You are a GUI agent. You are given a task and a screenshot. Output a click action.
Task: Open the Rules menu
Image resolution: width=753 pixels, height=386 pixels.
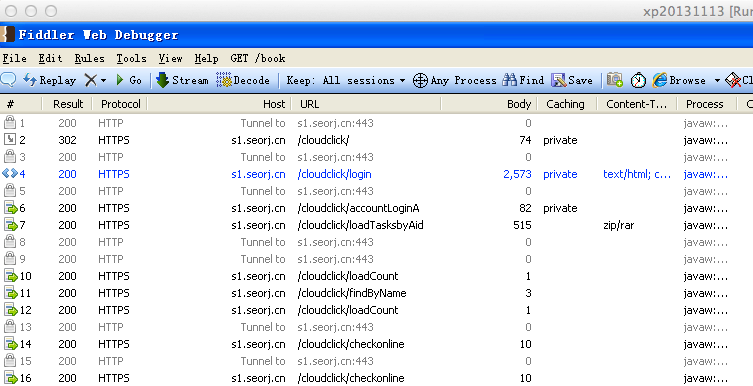(89, 59)
